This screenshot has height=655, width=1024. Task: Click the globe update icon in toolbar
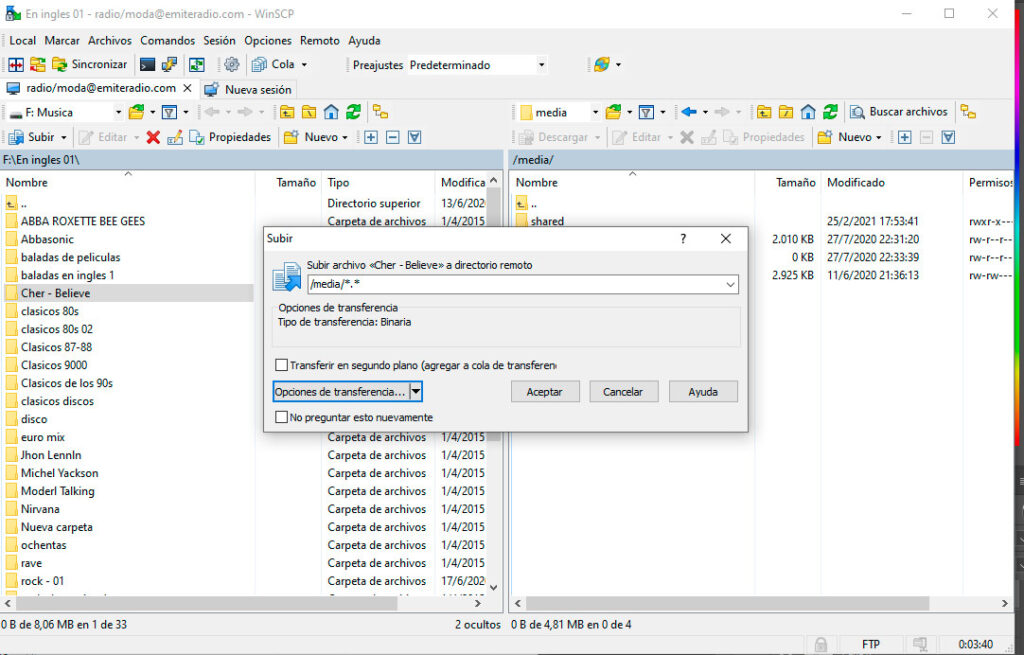pos(601,65)
